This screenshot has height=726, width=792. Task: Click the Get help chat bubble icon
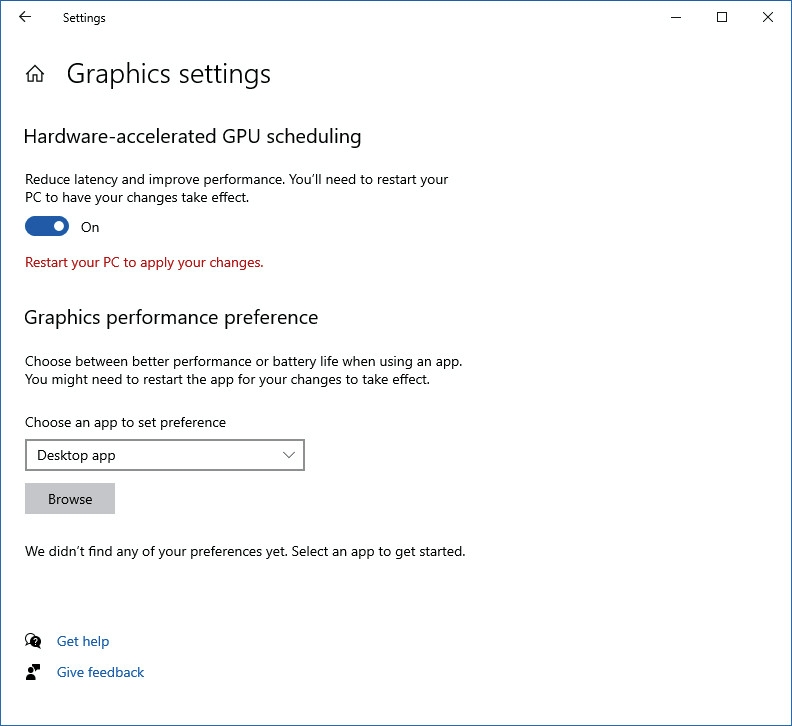point(34,641)
